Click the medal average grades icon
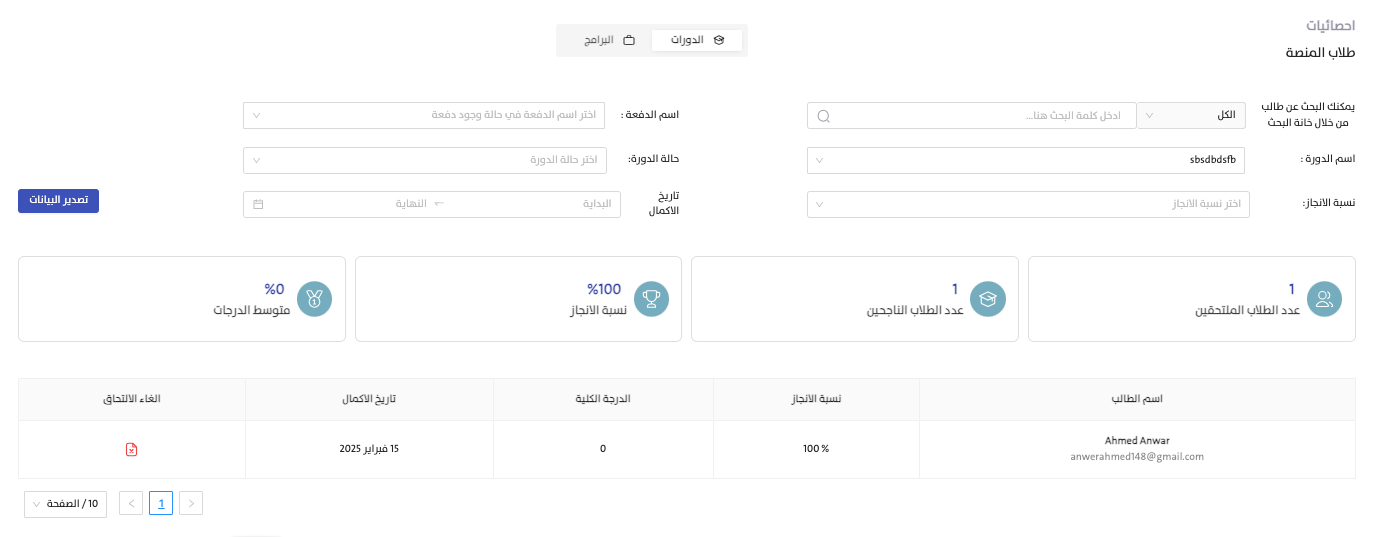This screenshot has height=537, width=1375. (315, 298)
